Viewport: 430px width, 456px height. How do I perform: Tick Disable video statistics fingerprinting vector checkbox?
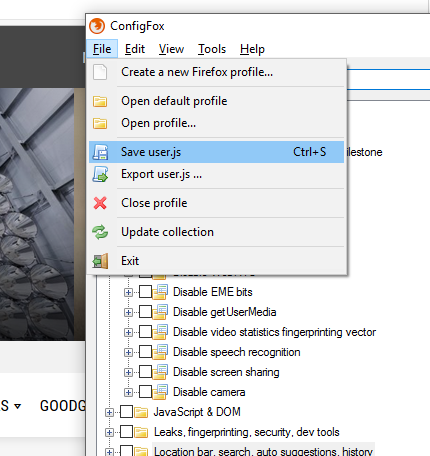tap(145, 332)
